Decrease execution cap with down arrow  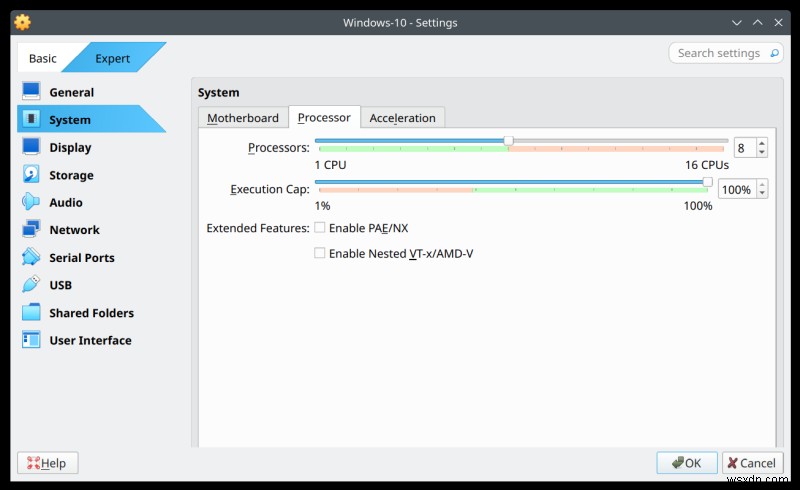point(762,193)
